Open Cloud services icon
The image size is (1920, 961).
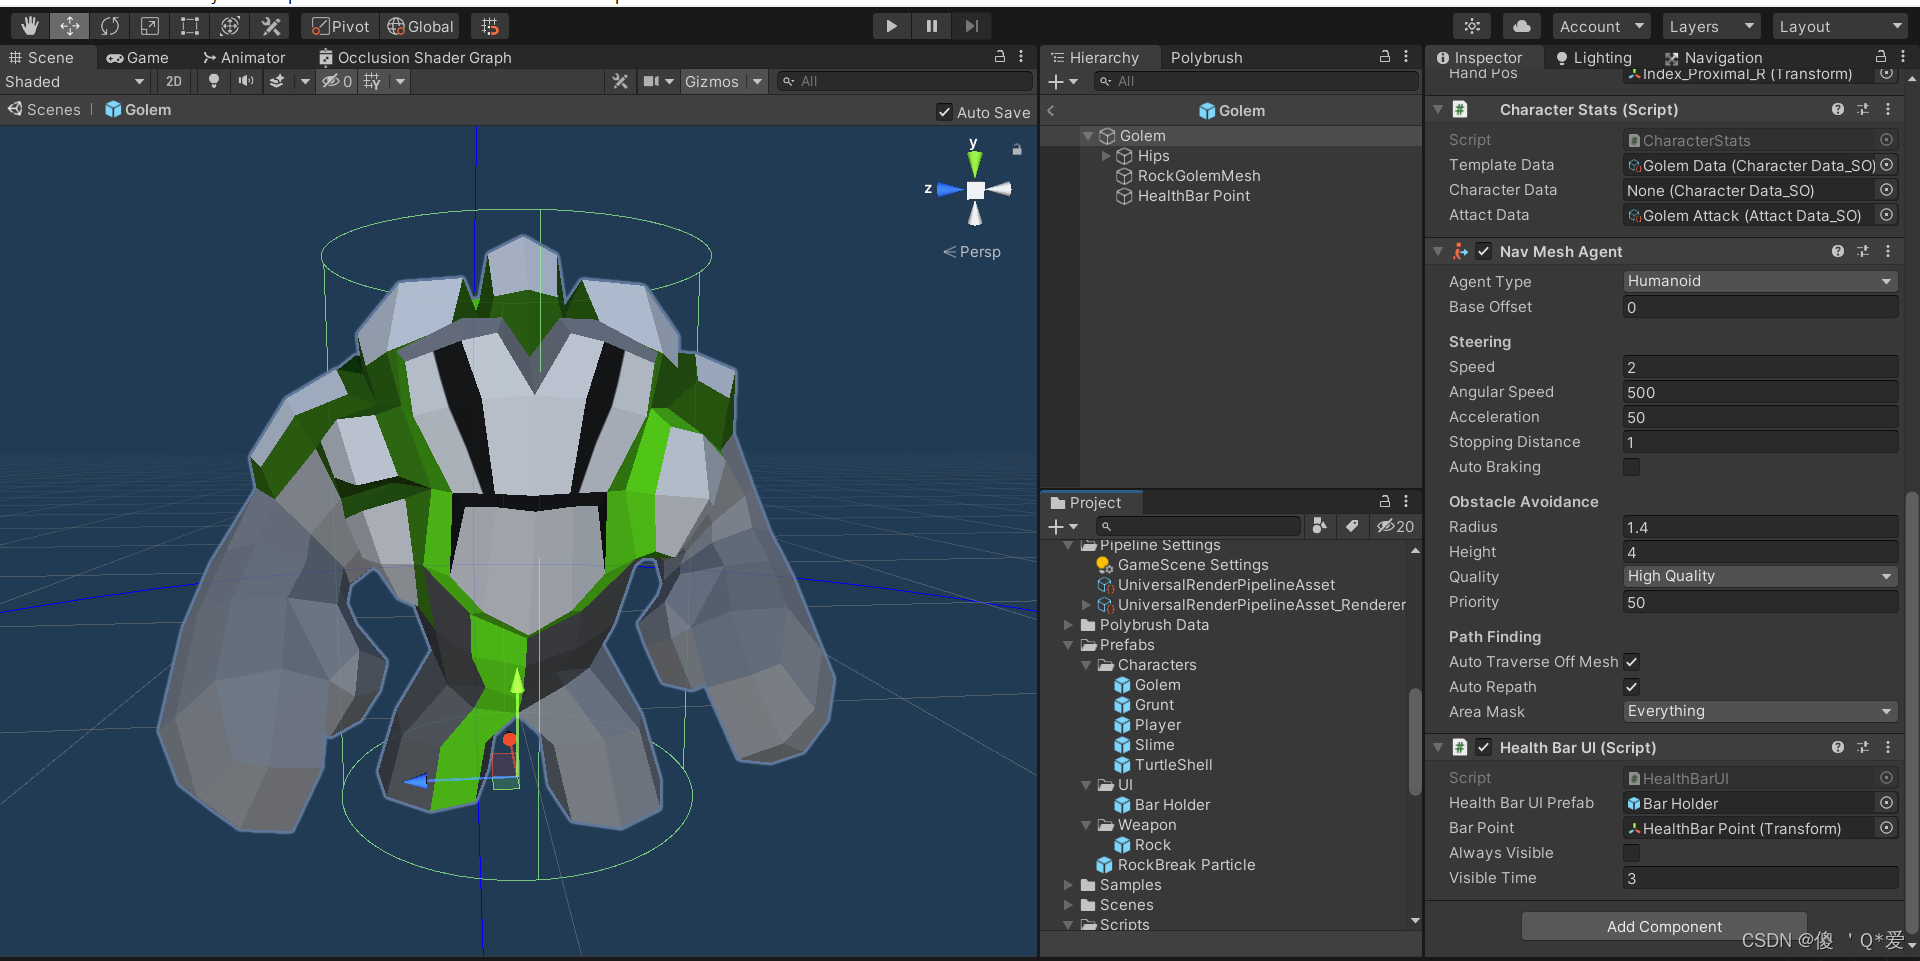point(1521,26)
